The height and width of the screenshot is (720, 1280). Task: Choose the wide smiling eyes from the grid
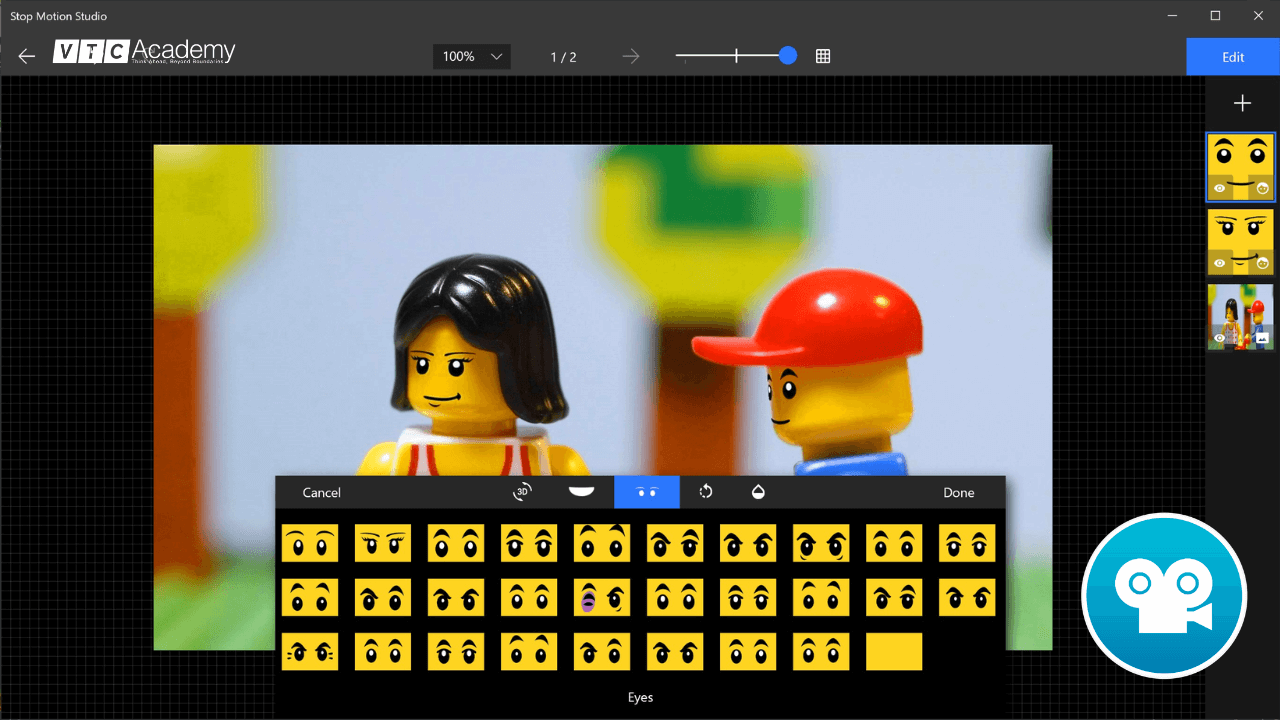(309, 543)
